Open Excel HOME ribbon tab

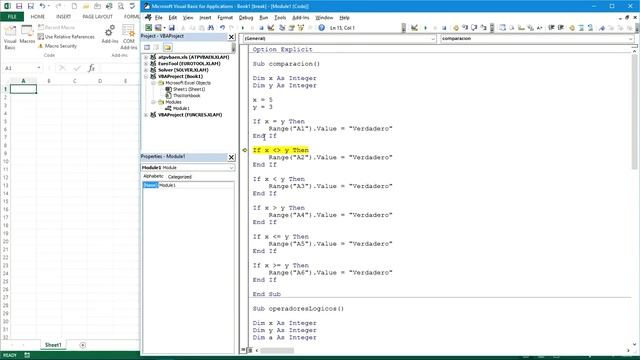click(x=38, y=17)
